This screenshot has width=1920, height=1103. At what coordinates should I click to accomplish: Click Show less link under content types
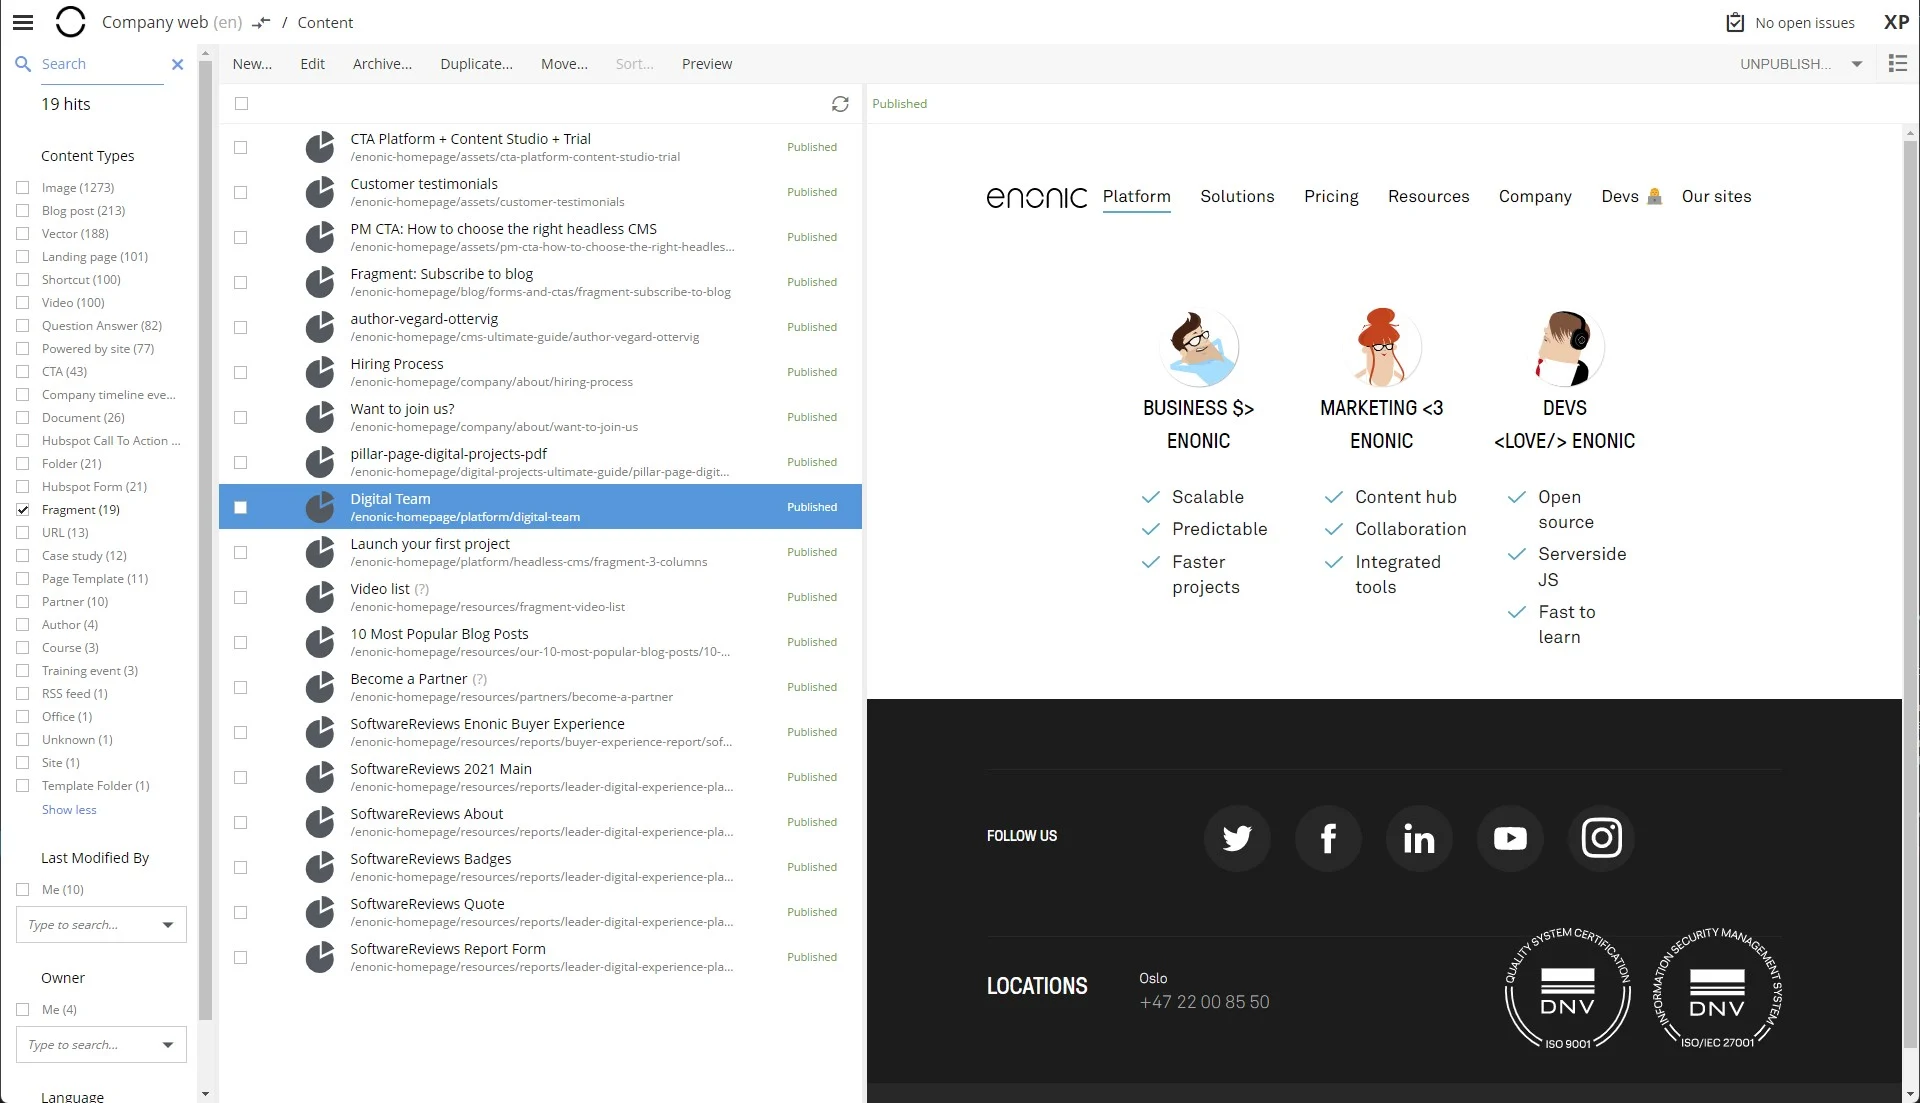point(69,809)
